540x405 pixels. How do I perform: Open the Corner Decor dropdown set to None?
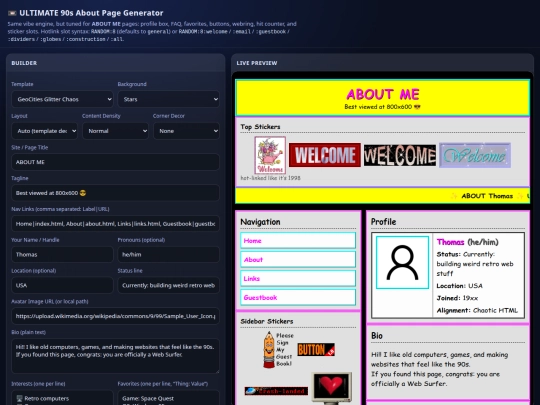click(x=186, y=131)
